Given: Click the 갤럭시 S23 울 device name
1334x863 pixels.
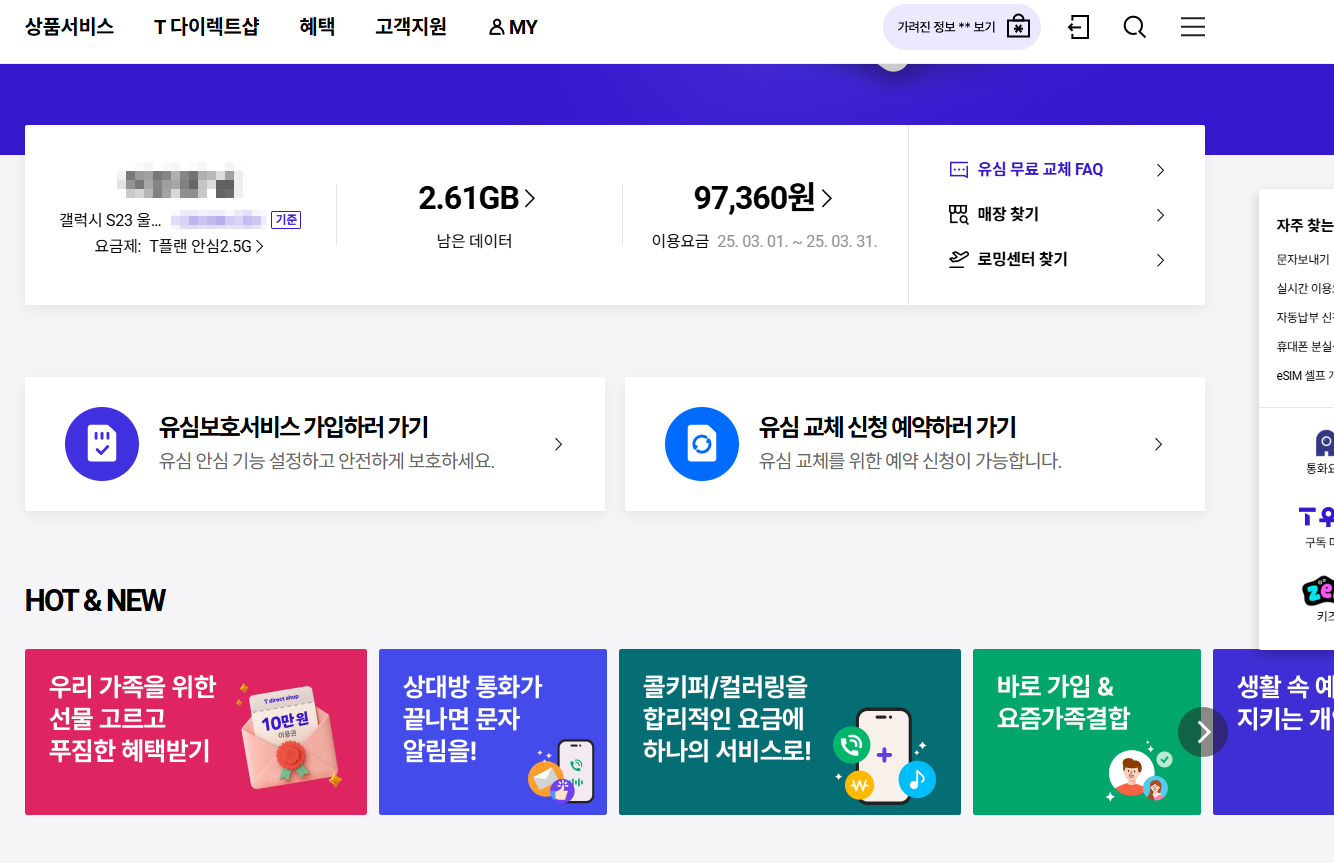Looking at the screenshot, I should point(111,220).
